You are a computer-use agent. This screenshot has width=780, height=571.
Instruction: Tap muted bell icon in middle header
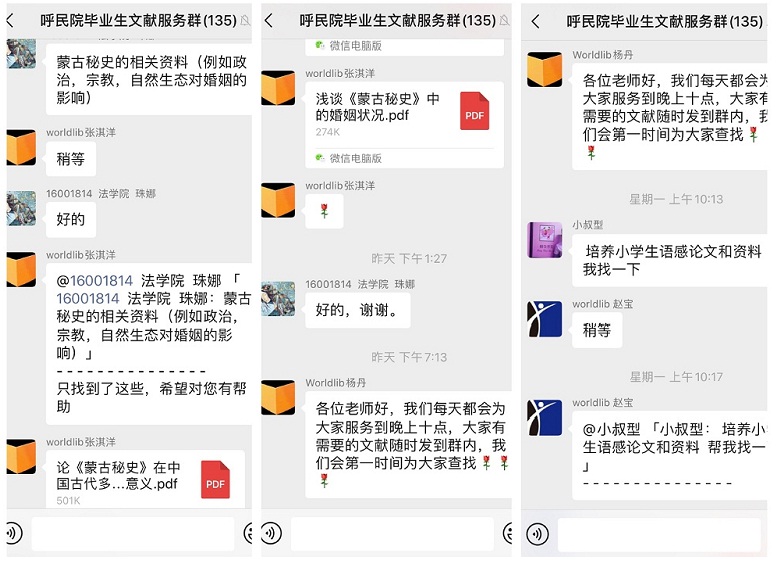[x=504, y=20]
